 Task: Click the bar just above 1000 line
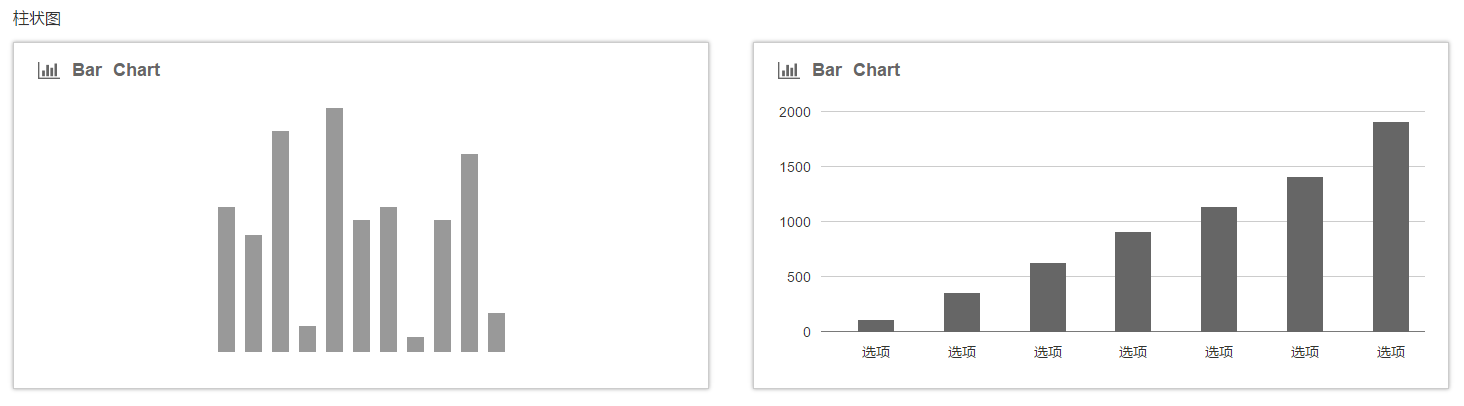(x=1219, y=269)
